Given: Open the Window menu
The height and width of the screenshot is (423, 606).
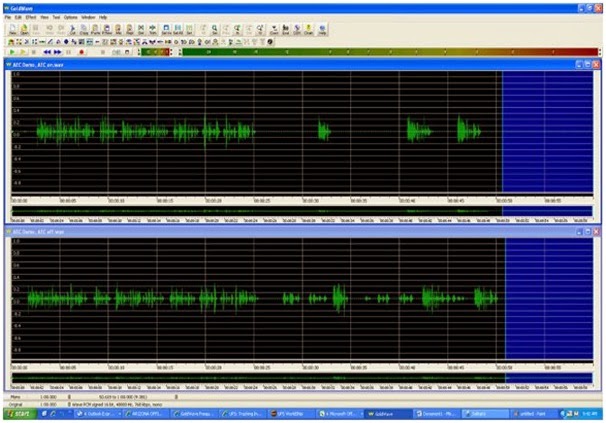Looking at the screenshot, I should click(88, 17).
